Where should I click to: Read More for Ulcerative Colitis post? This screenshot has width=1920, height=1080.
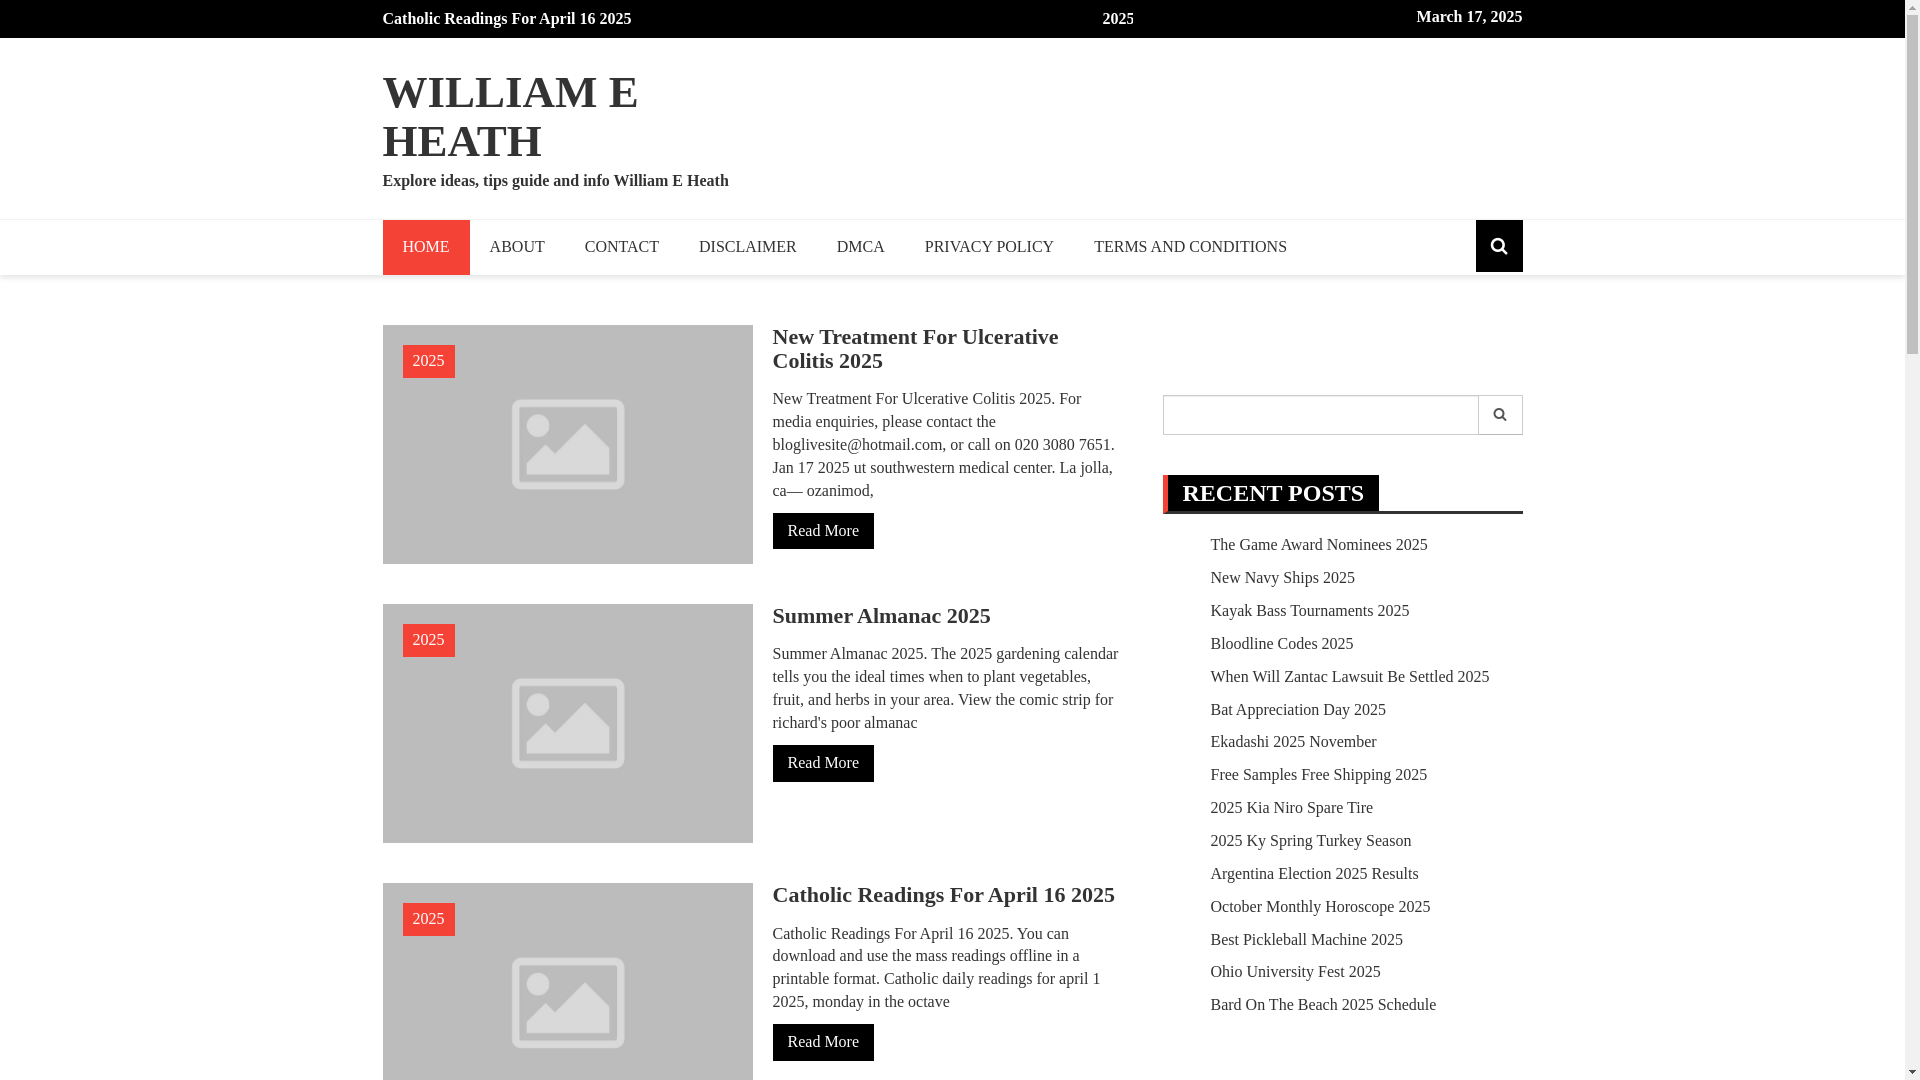822,531
